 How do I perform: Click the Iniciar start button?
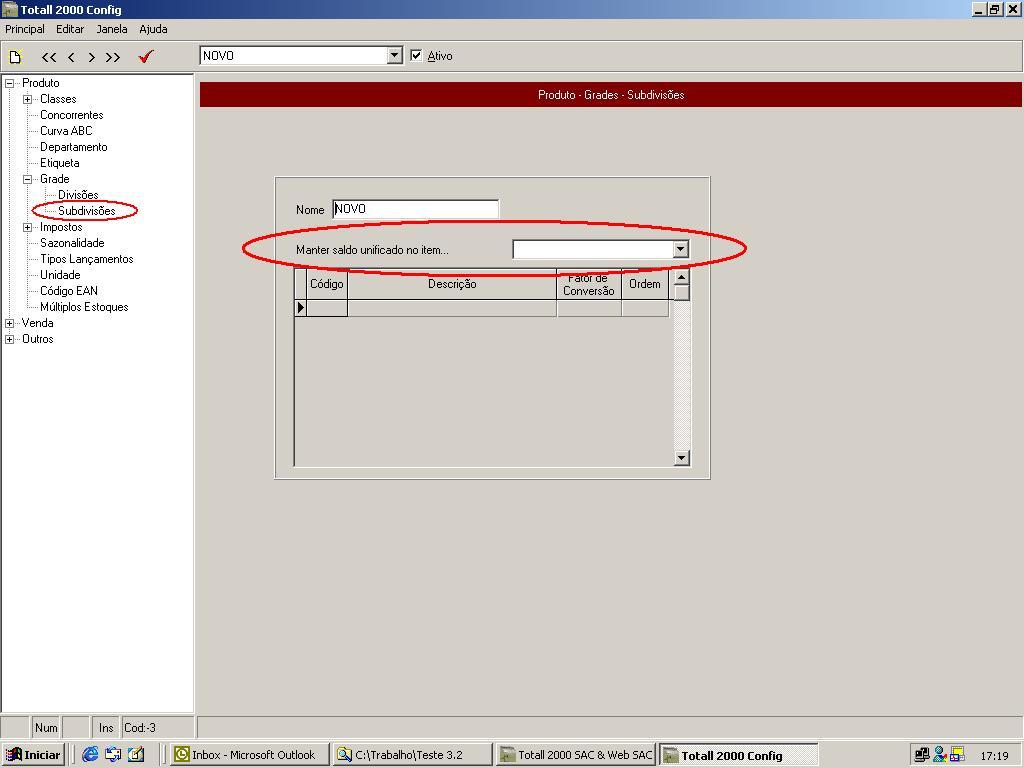click(x=33, y=754)
